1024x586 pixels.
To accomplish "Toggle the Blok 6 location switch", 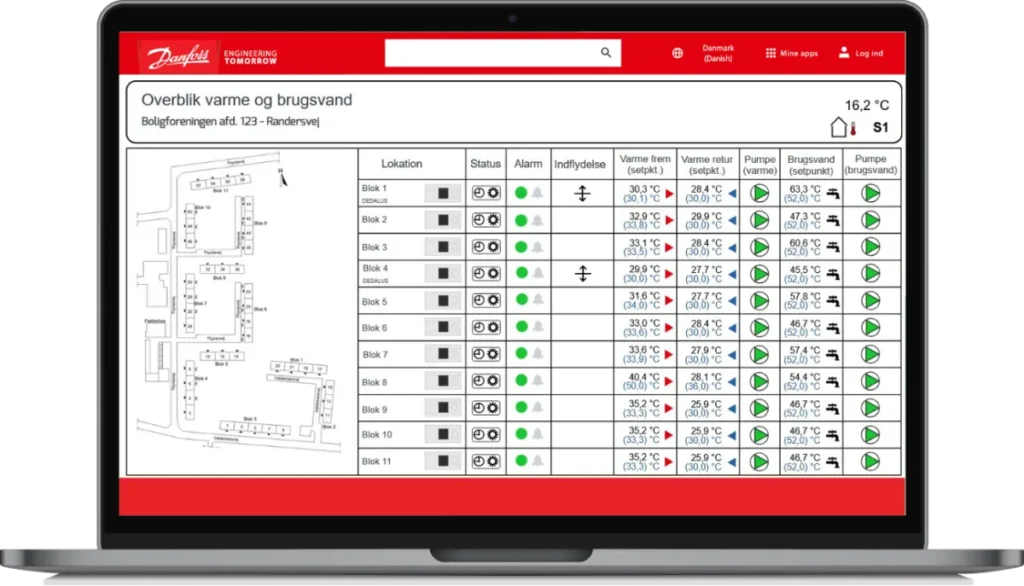I will [x=443, y=327].
